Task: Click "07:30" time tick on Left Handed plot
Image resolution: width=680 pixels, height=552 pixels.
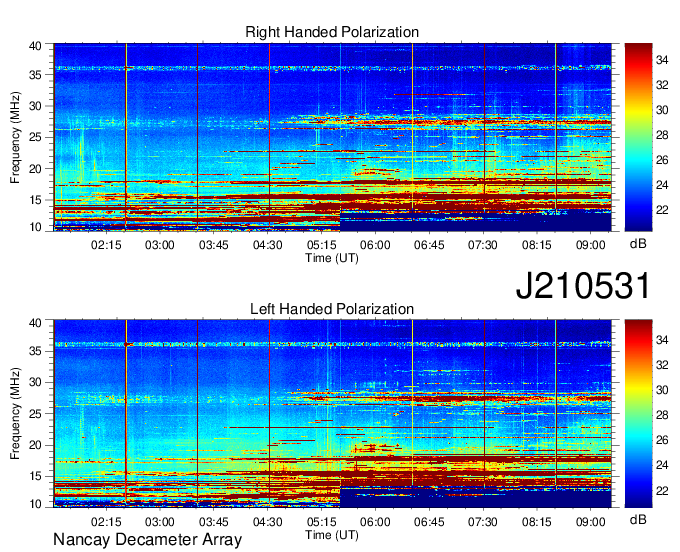Action: coord(483,522)
